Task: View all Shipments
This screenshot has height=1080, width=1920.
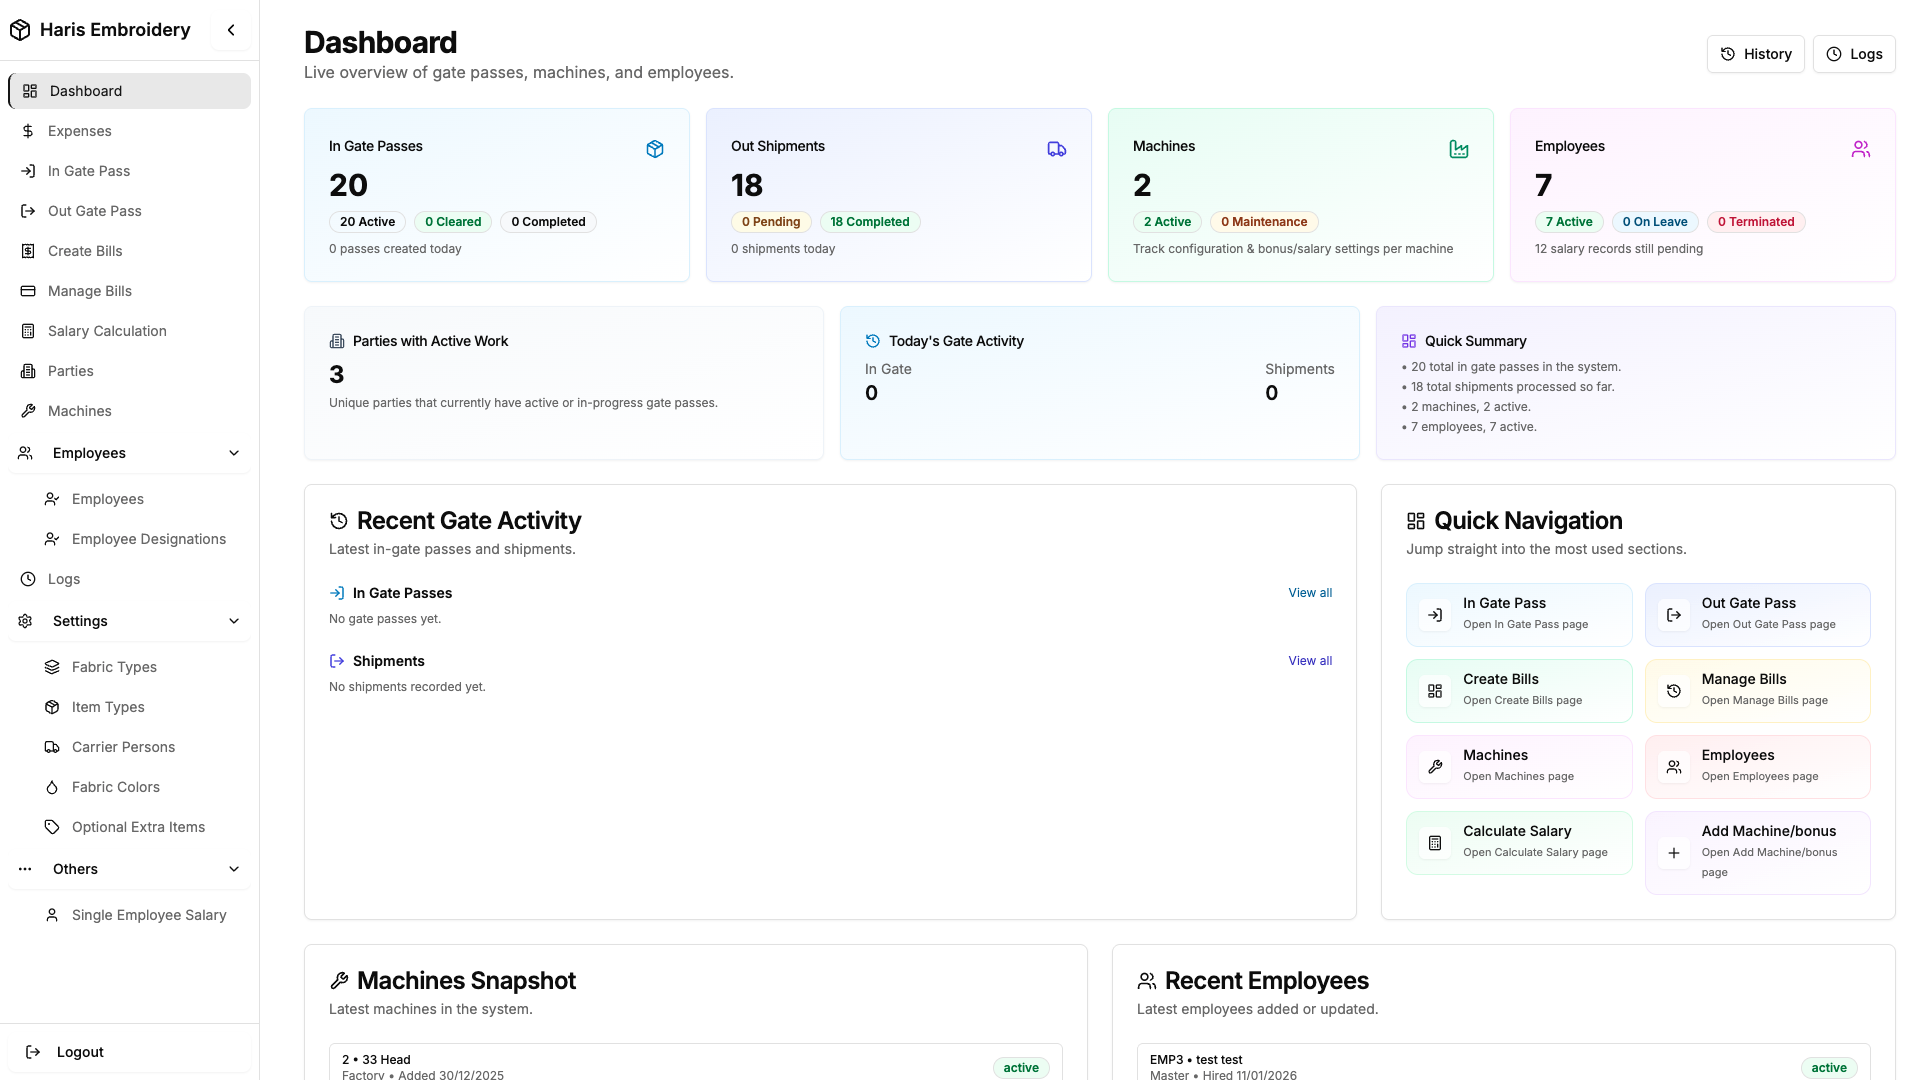Action: tap(1310, 661)
